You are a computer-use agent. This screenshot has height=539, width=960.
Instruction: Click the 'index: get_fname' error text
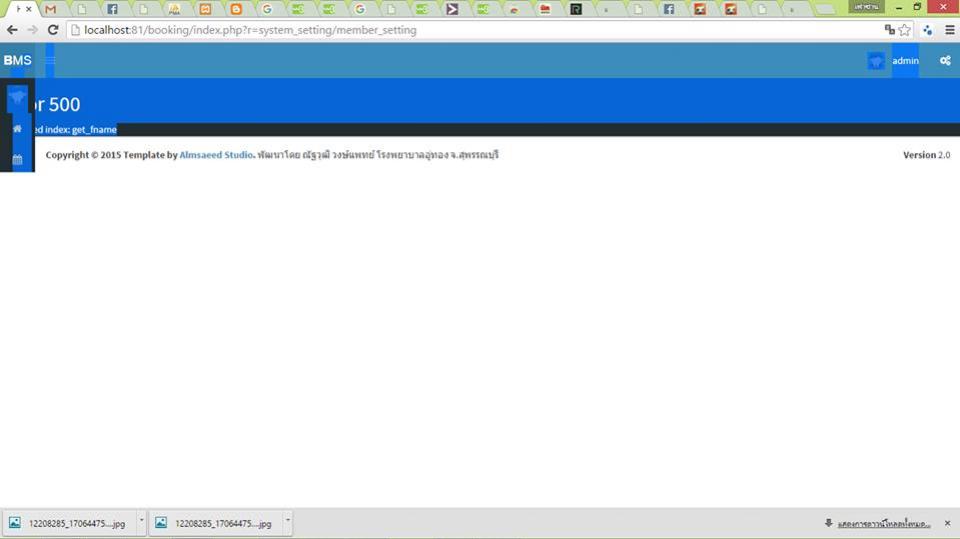tap(81, 129)
